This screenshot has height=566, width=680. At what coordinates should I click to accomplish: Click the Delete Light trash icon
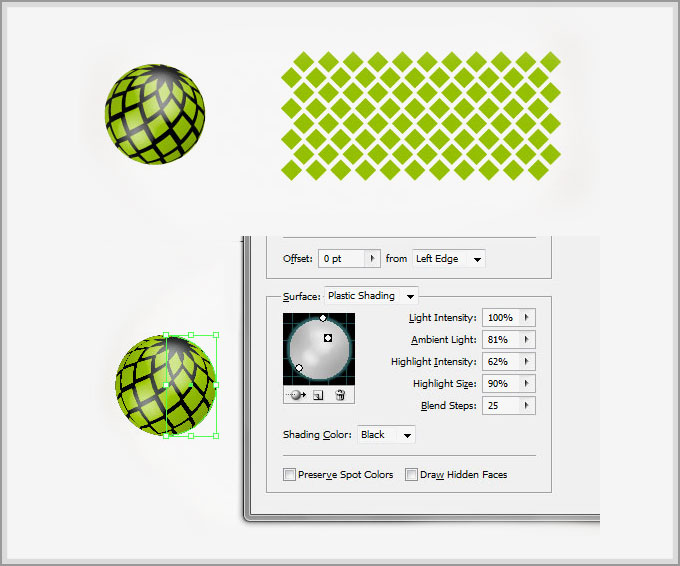tap(340, 395)
